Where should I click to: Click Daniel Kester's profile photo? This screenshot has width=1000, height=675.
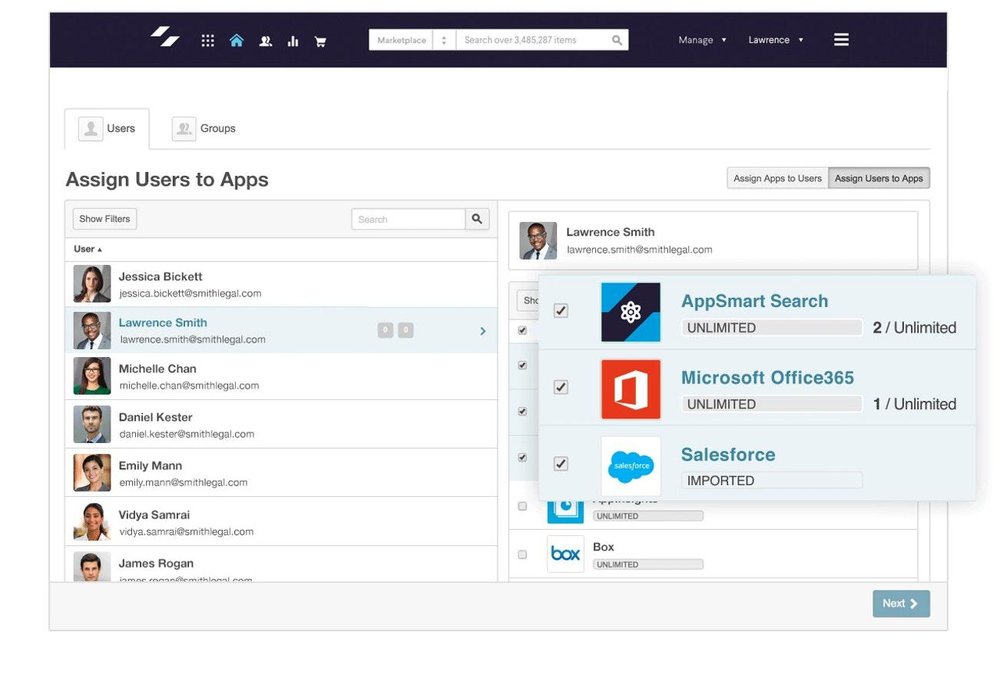point(92,424)
